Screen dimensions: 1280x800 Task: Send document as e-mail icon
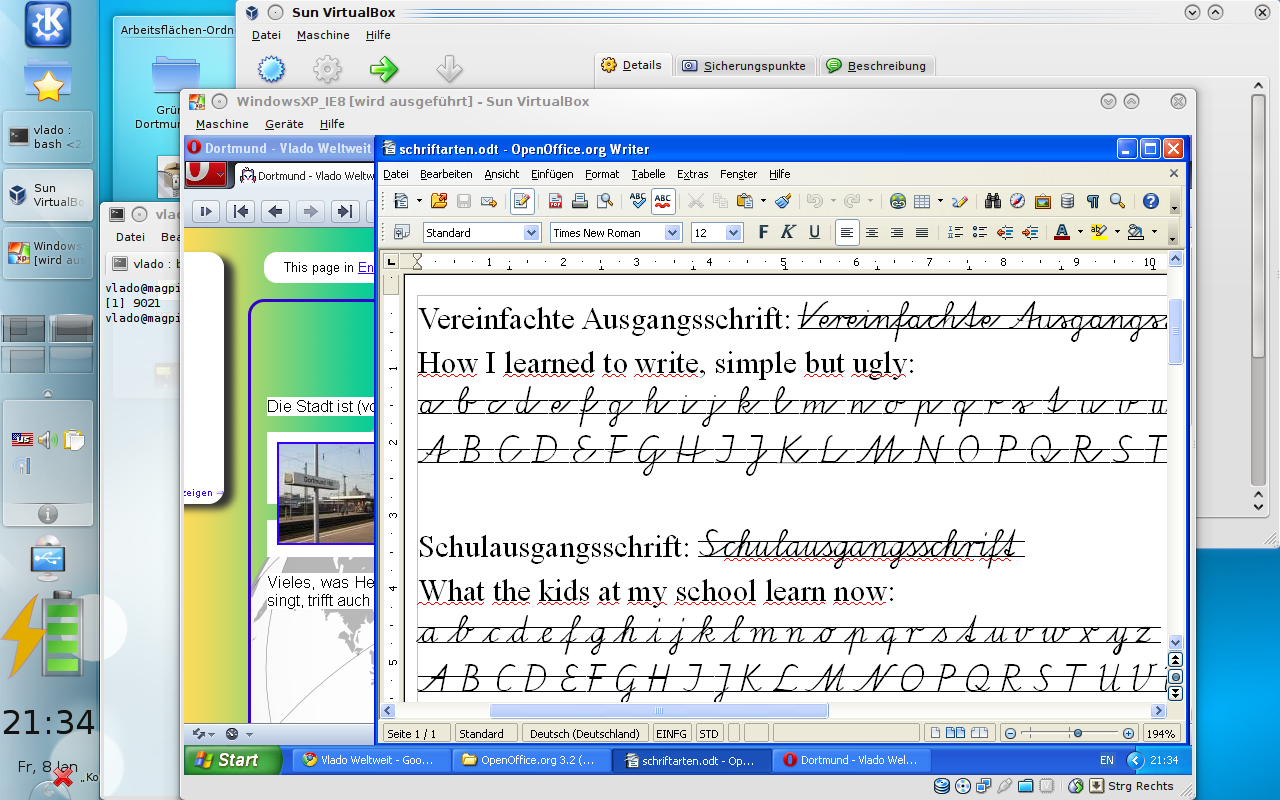[489, 201]
